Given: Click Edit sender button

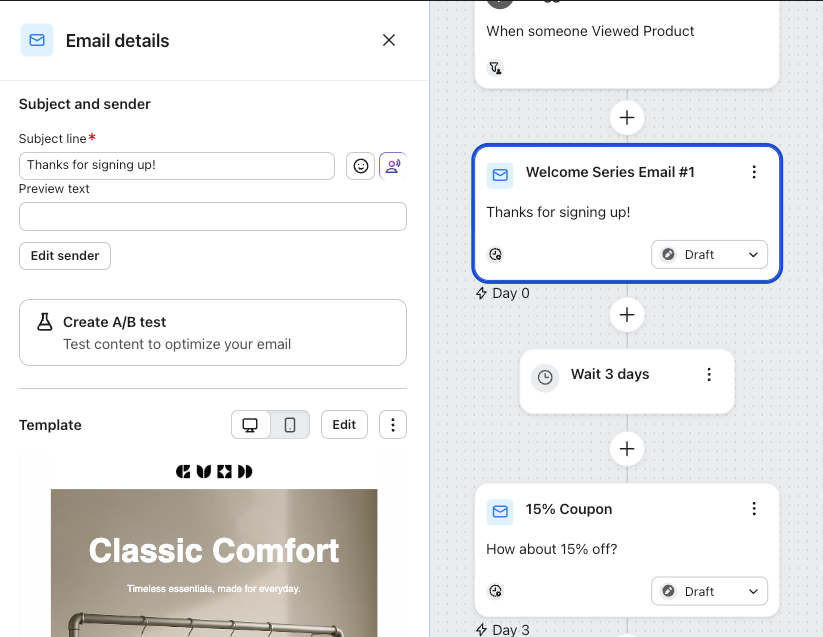Looking at the screenshot, I should pyautogui.click(x=65, y=256).
